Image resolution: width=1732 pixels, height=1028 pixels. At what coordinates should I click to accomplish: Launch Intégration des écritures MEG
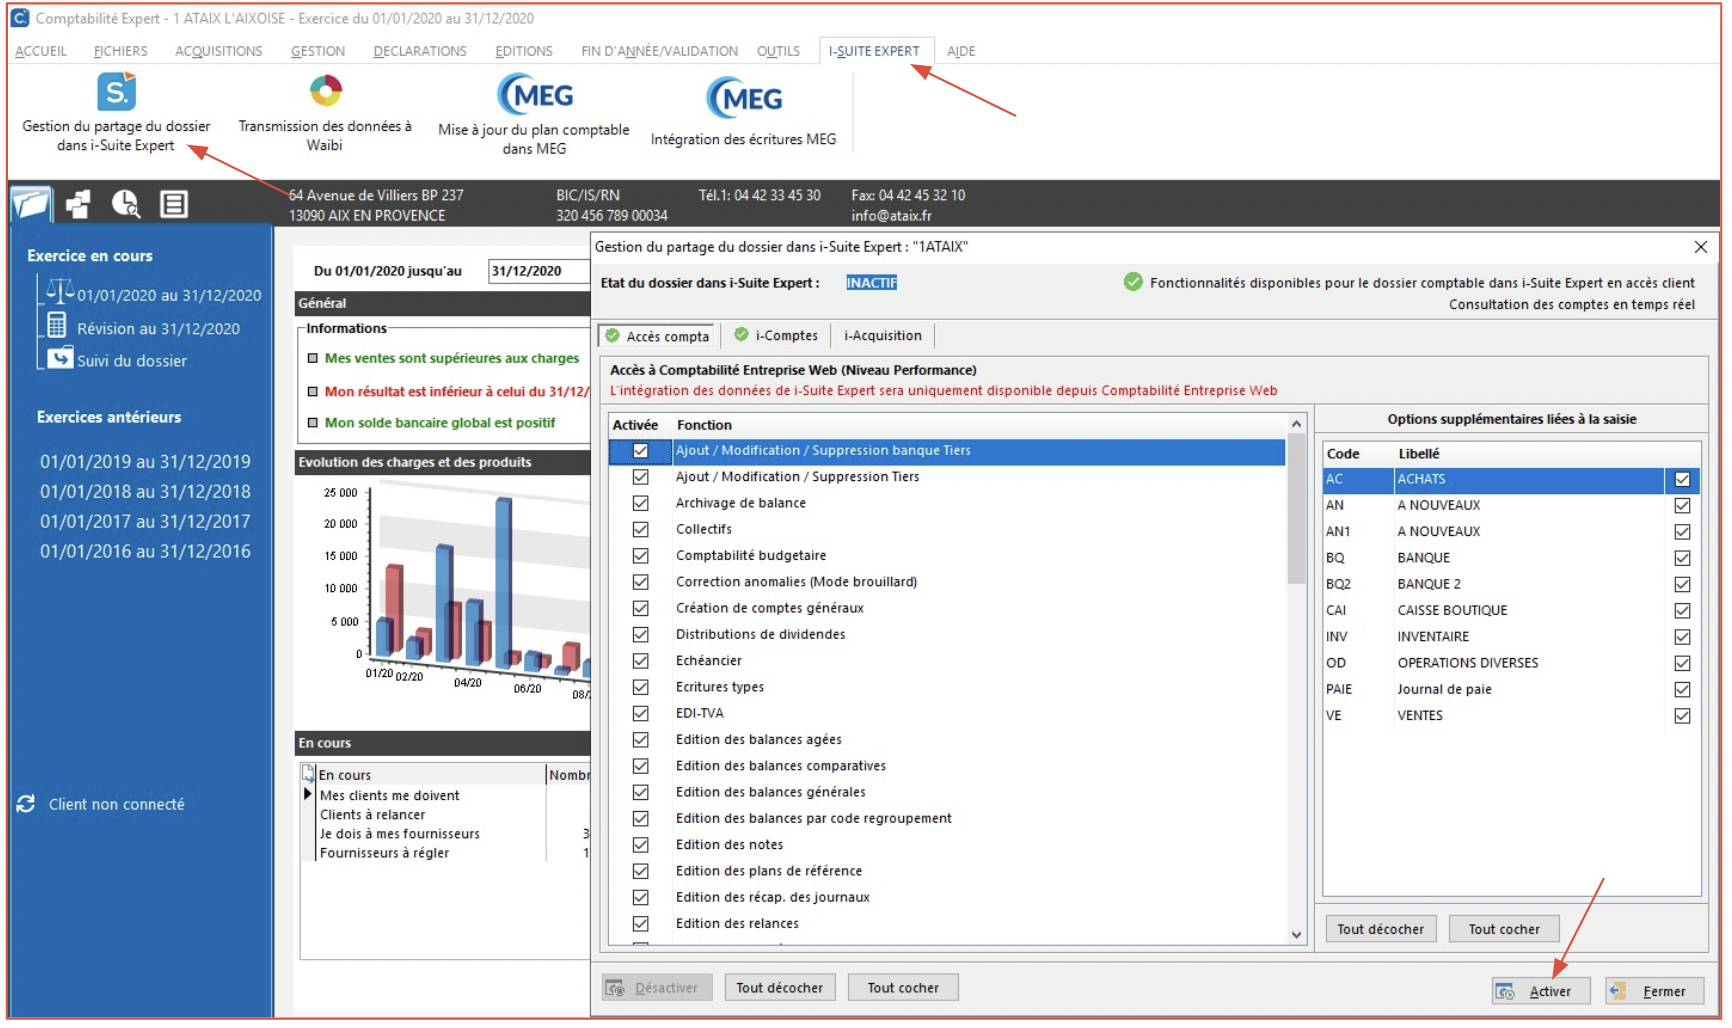[x=744, y=98]
